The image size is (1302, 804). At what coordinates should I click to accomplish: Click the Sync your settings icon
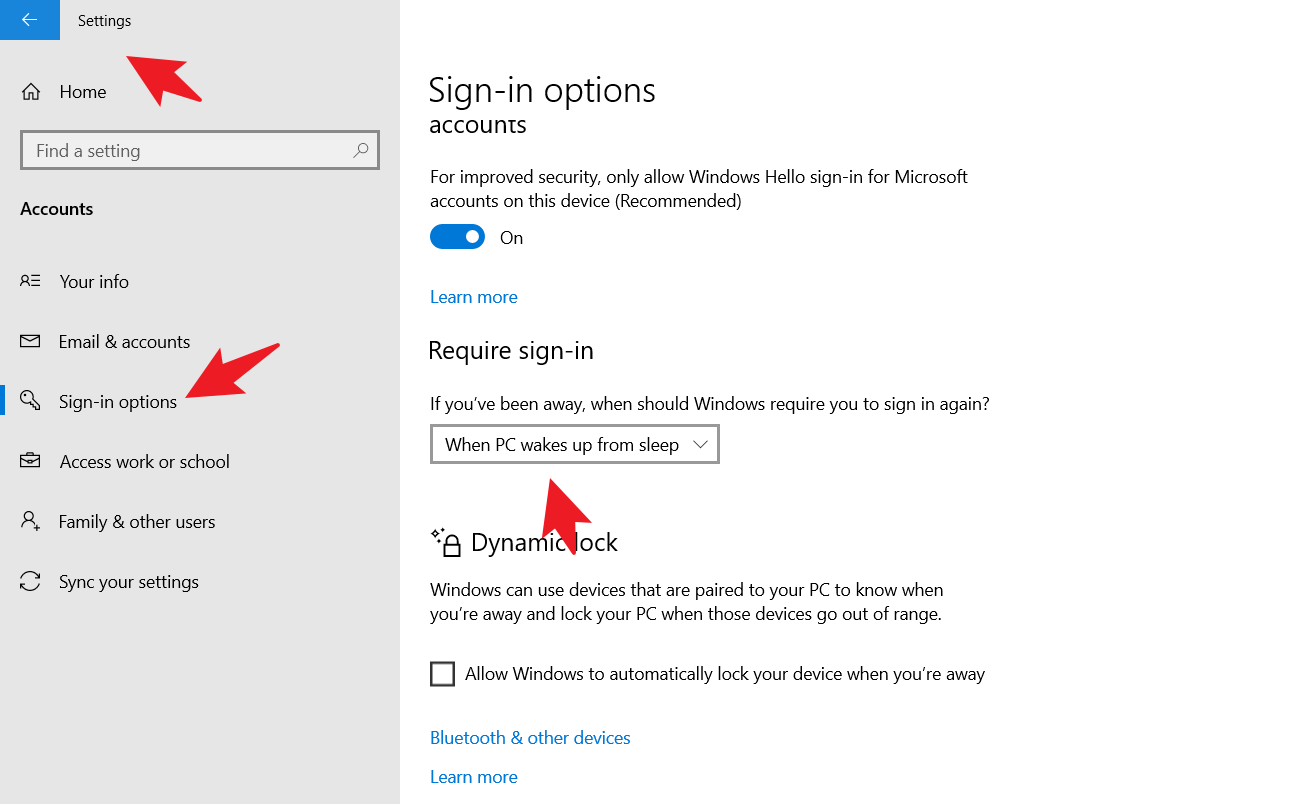tap(30, 581)
